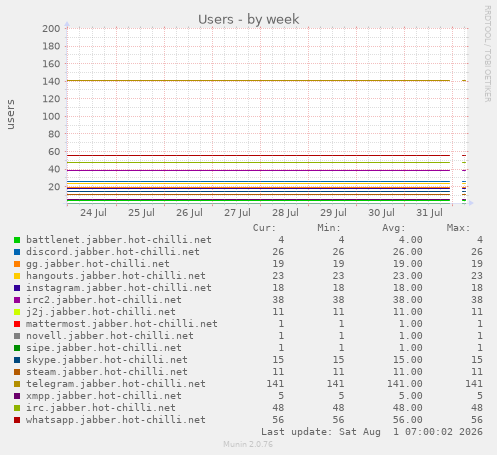Click the irc.jabber.hot-chilli.net legend entry

click(x=101, y=408)
